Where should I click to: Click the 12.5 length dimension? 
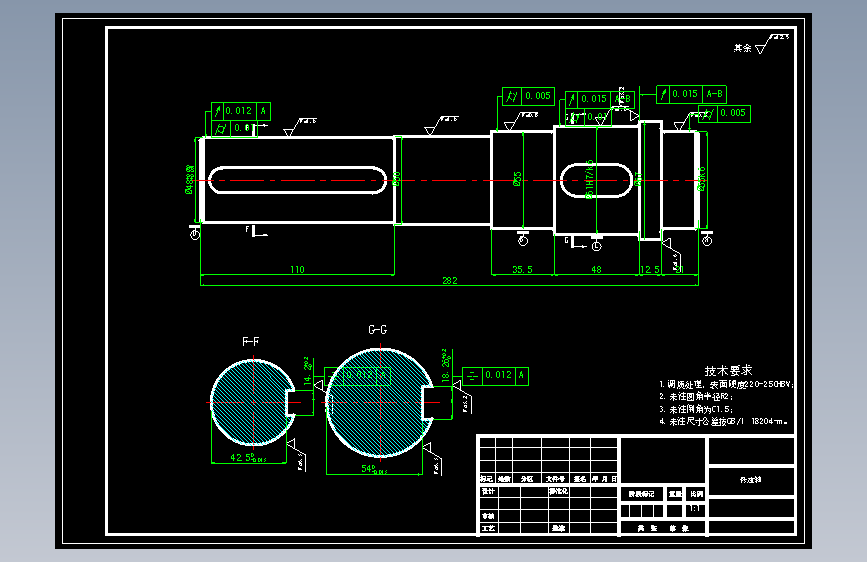click(x=650, y=269)
